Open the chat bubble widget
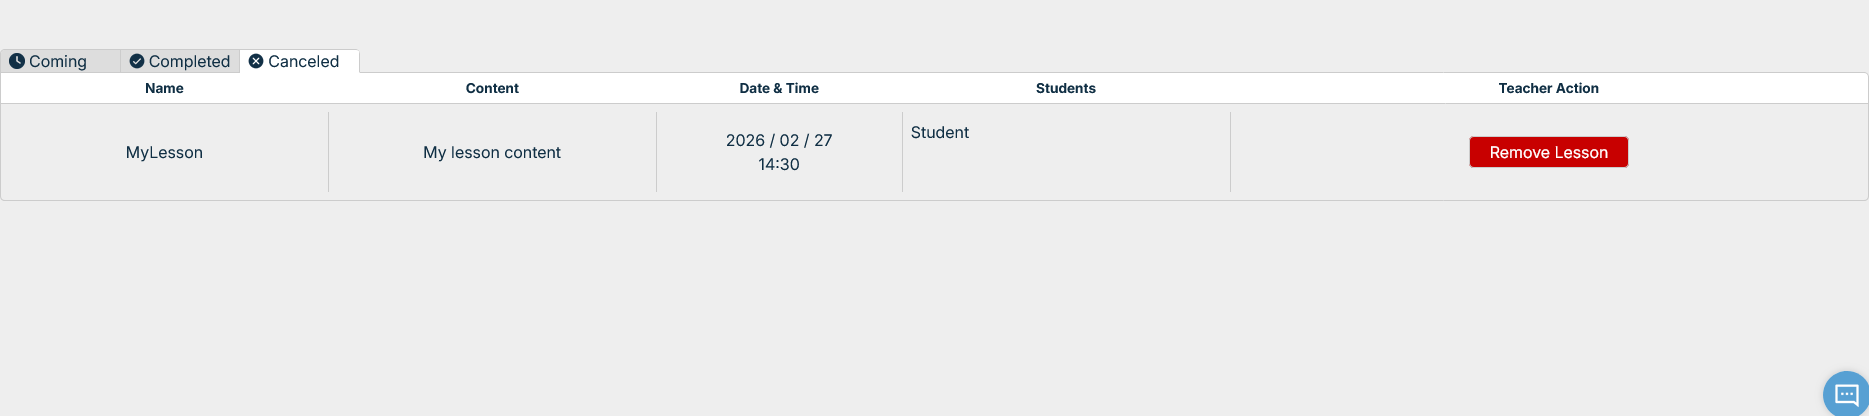This screenshot has width=1869, height=416. (x=1846, y=394)
